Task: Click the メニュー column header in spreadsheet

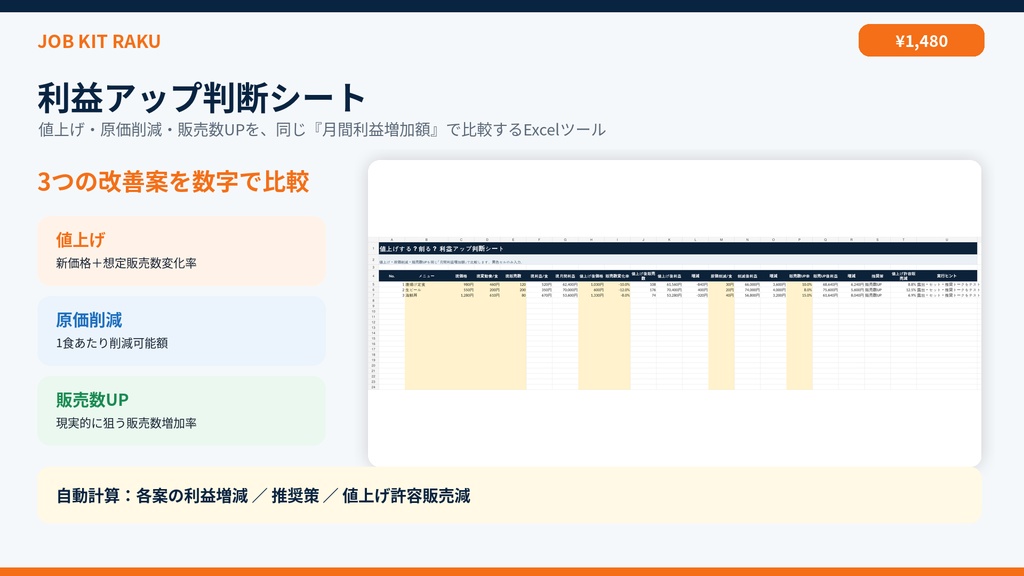Action: click(x=426, y=276)
